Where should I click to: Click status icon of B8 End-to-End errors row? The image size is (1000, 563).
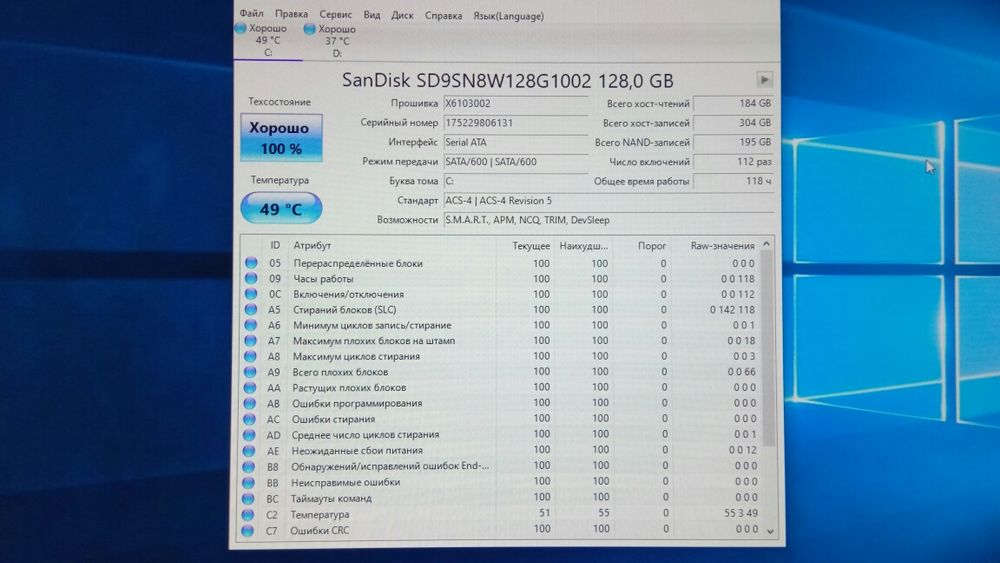[249, 466]
